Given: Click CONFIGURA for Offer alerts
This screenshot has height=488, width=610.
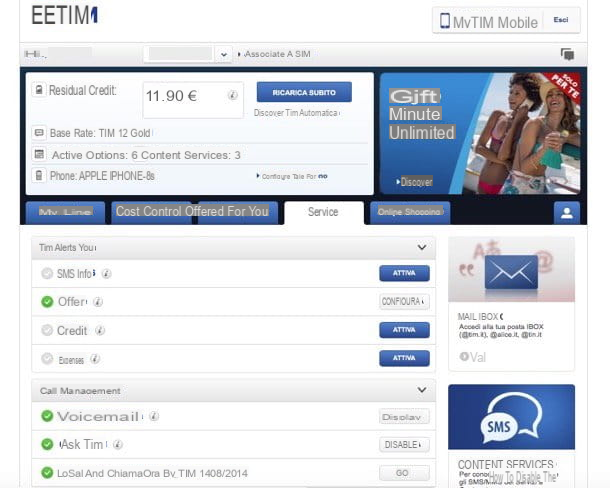Looking at the screenshot, I should coord(404,302).
